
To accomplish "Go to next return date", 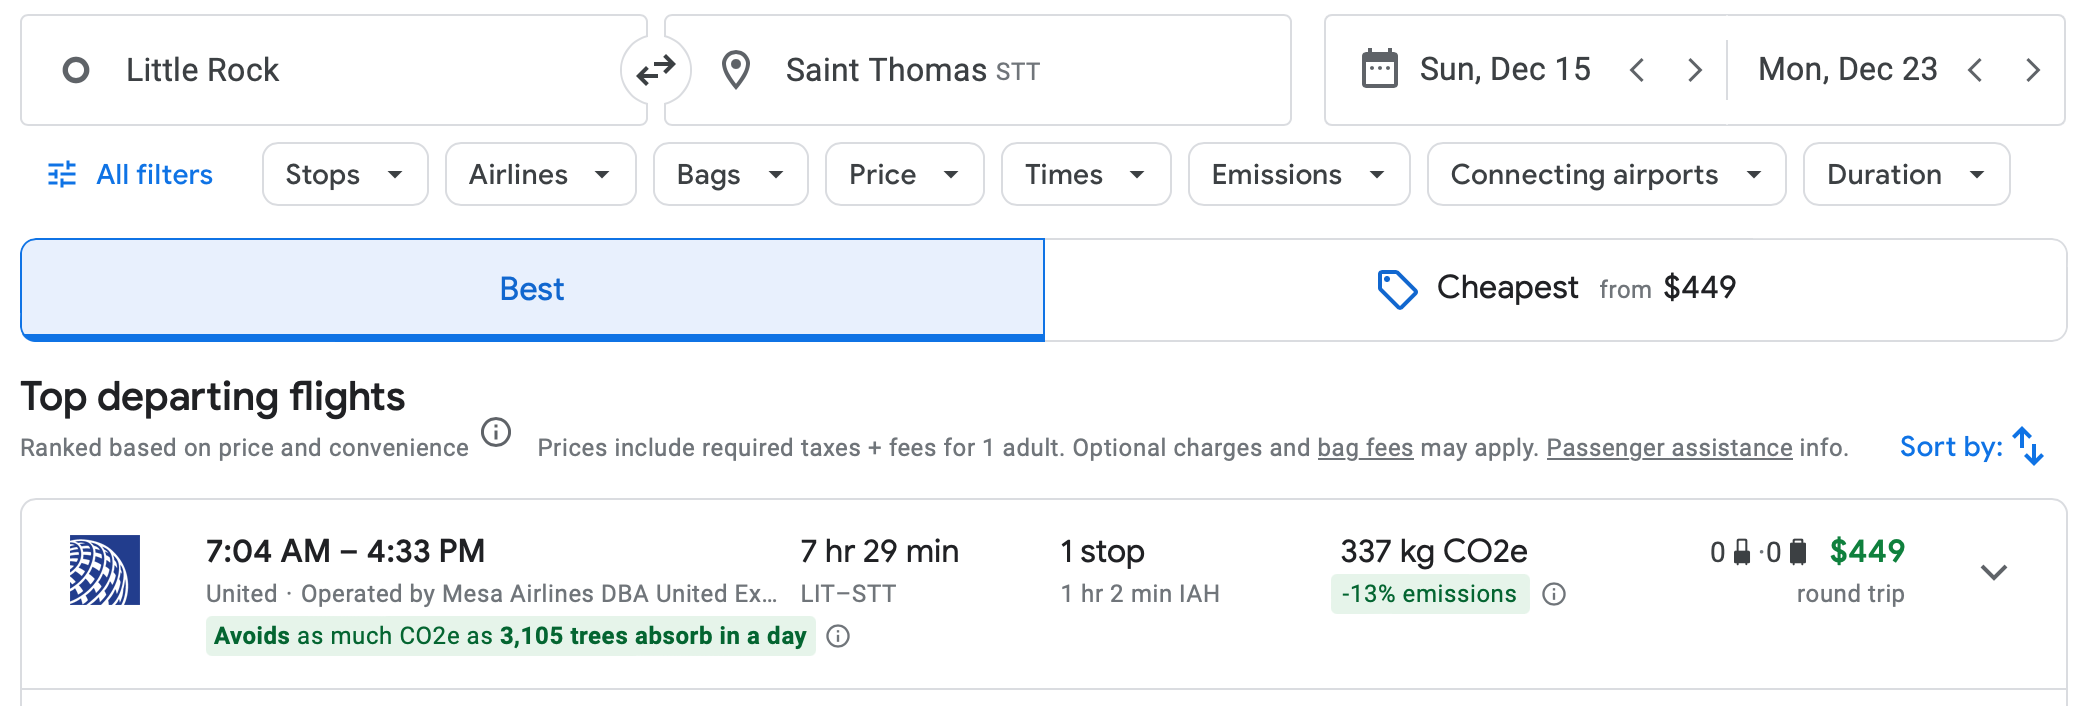I will (x=2033, y=70).
